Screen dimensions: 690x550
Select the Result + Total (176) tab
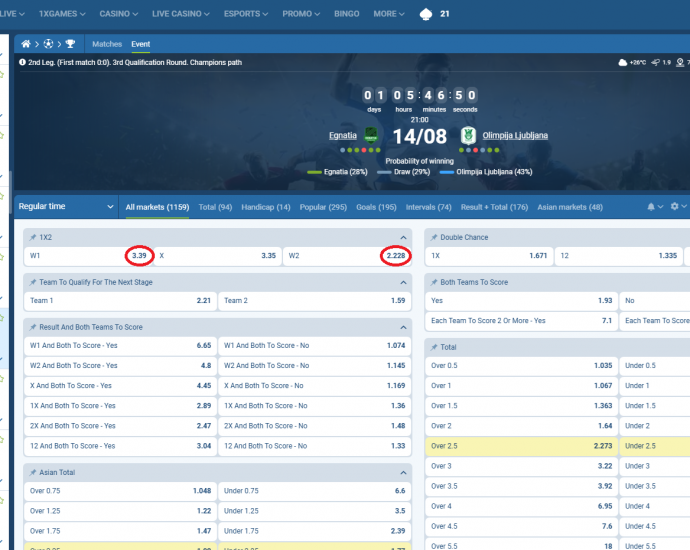click(x=494, y=207)
